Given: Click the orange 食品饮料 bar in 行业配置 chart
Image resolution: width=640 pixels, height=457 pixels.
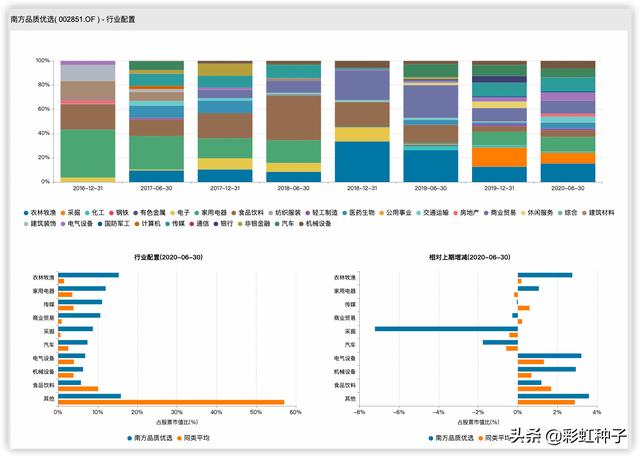Looking at the screenshot, I should point(78,389).
